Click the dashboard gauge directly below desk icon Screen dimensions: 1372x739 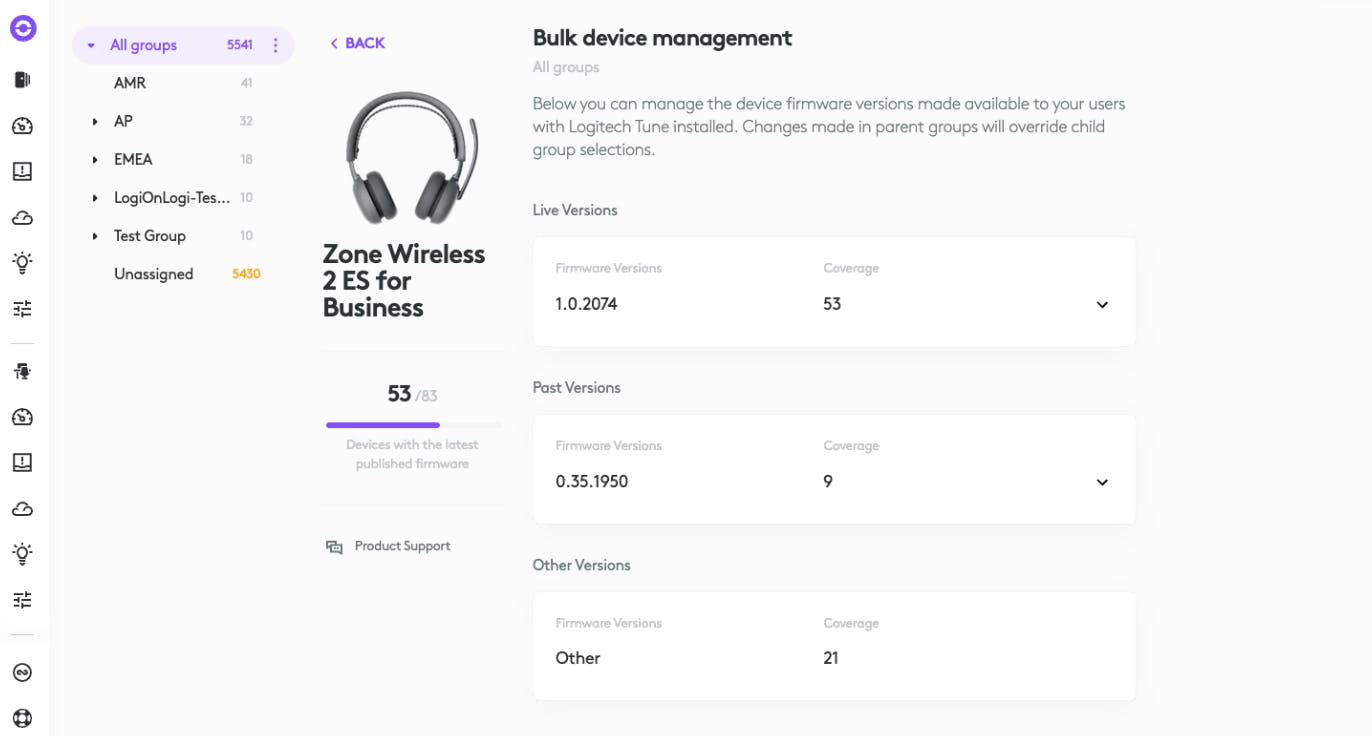point(22,417)
